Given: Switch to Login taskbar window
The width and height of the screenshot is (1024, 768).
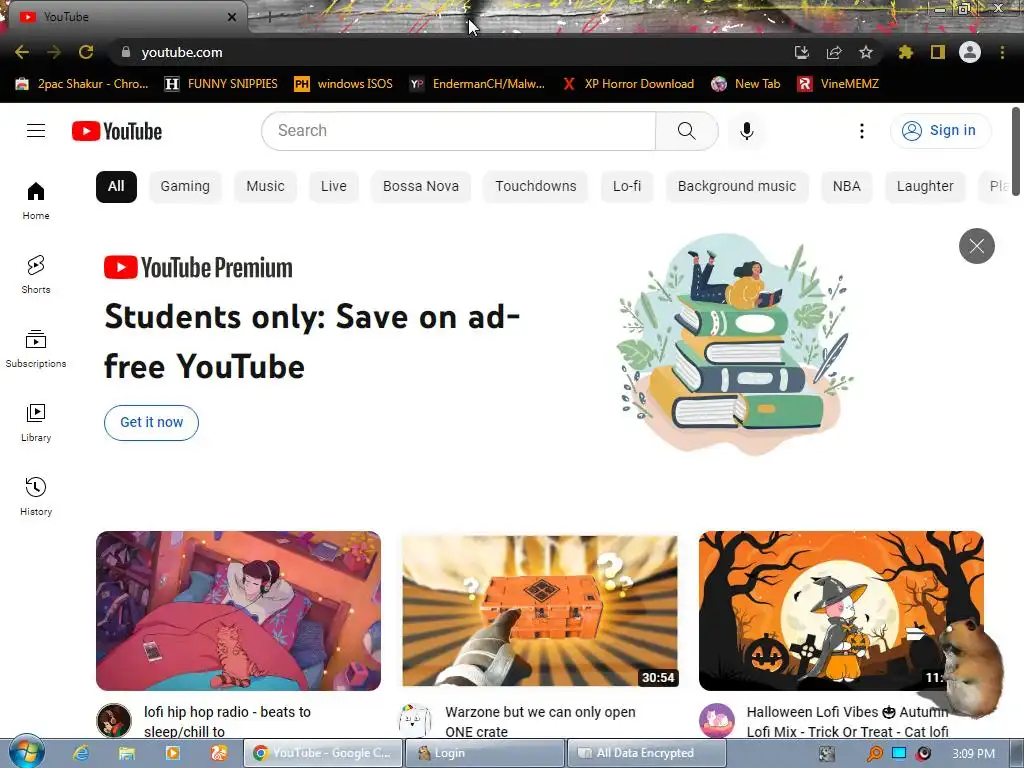Looking at the screenshot, I should tap(485, 753).
